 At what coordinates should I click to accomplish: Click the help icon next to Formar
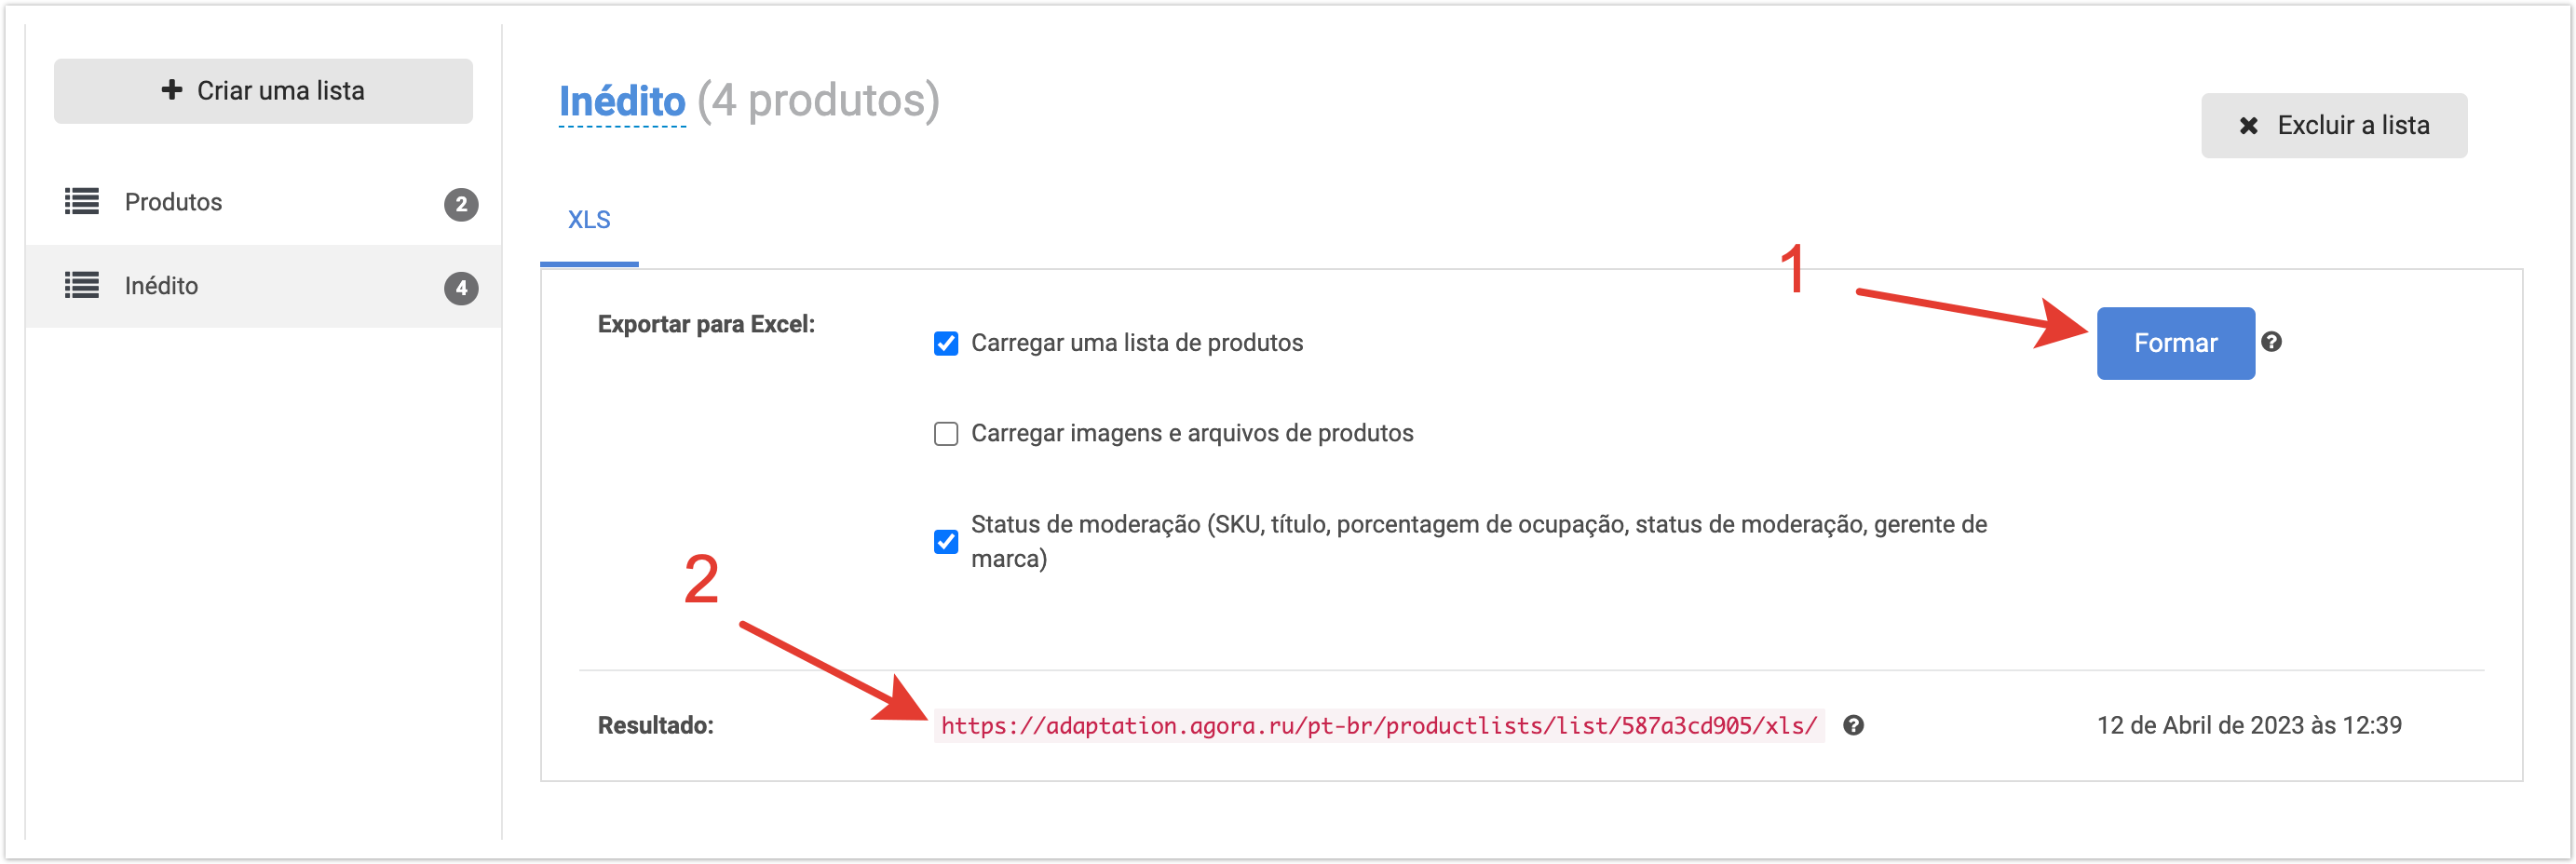click(x=2271, y=342)
